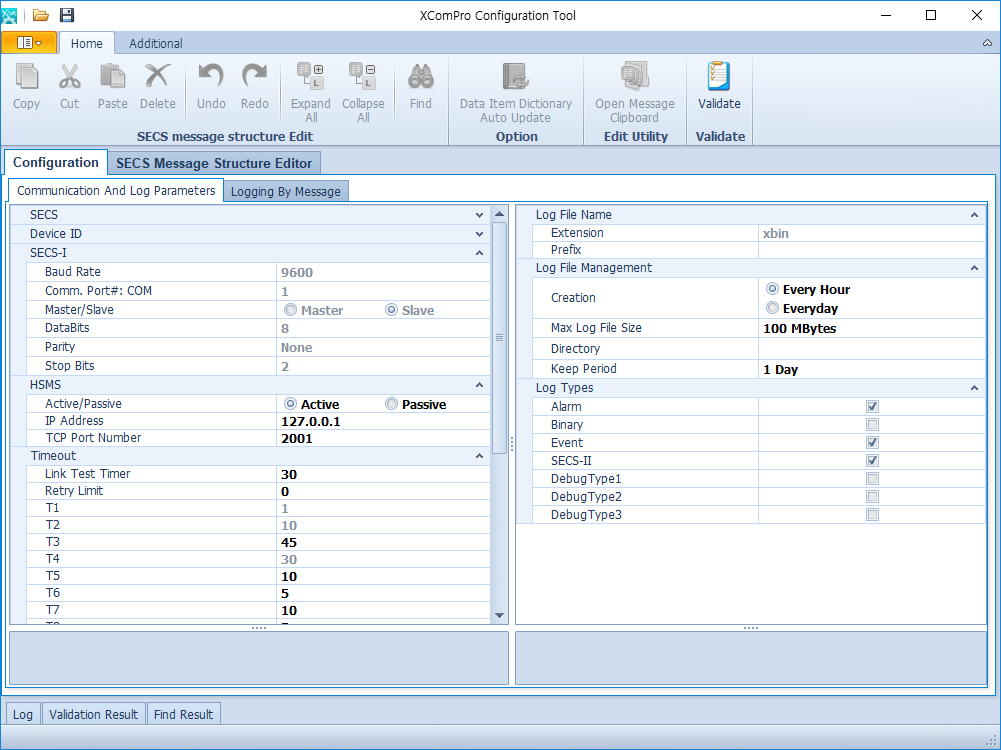
Task: Click the left panel vertical scrollbar thumb
Action: tap(499, 338)
